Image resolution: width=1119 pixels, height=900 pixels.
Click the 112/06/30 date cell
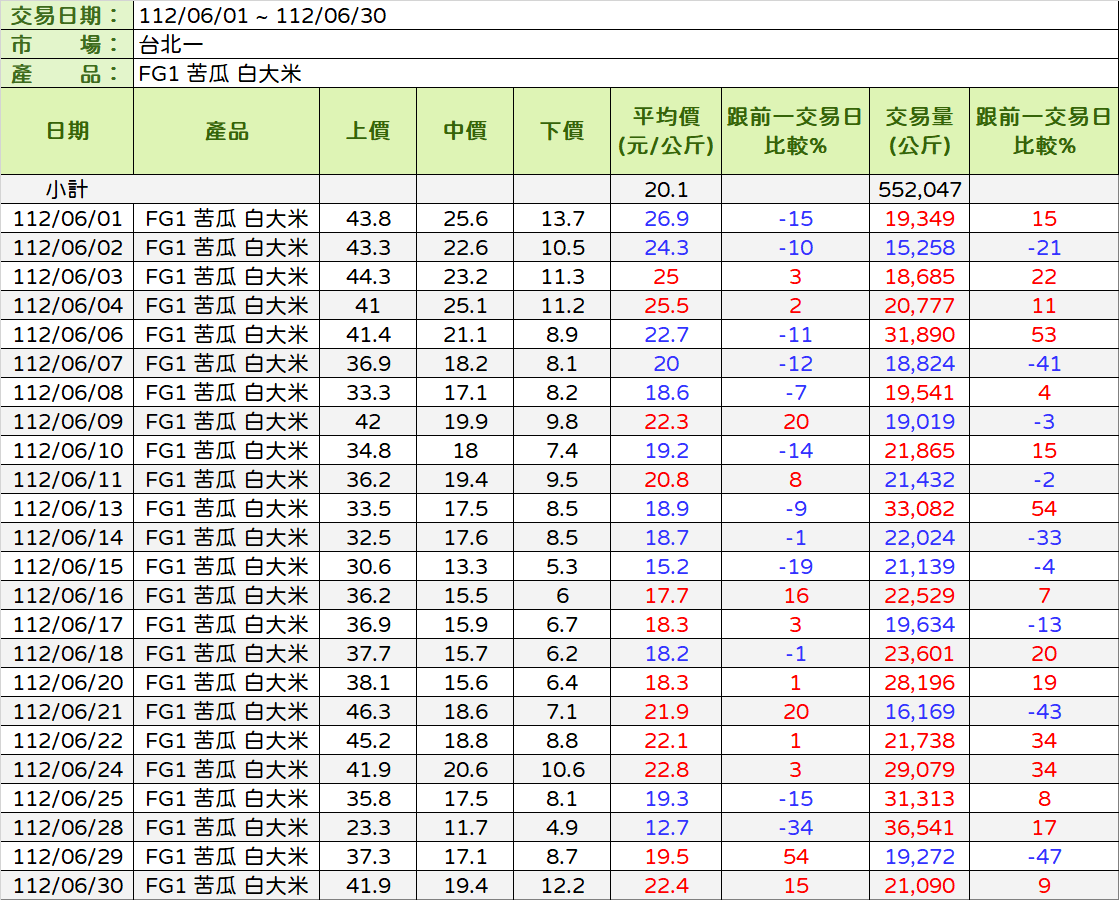pyautogui.click(x=67, y=886)
